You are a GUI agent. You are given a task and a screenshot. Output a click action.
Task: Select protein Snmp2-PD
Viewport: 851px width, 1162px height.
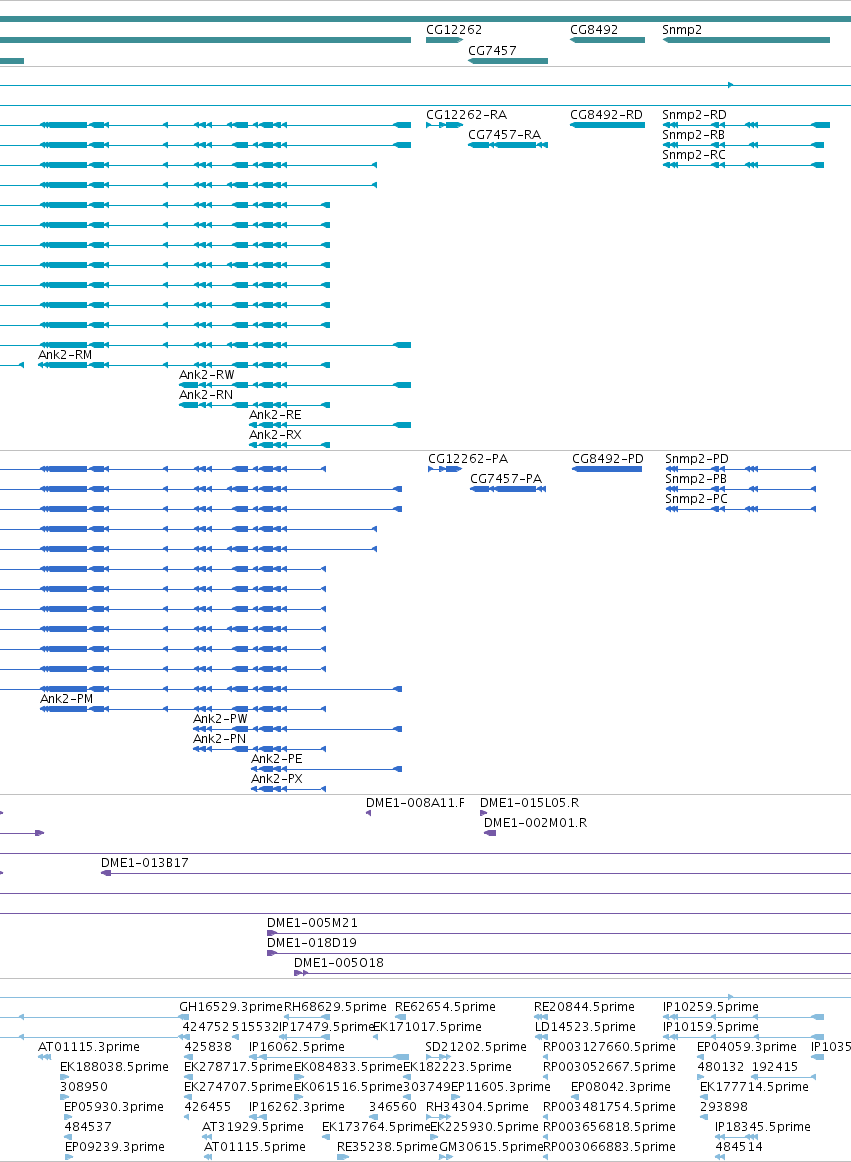click(697, 459)
